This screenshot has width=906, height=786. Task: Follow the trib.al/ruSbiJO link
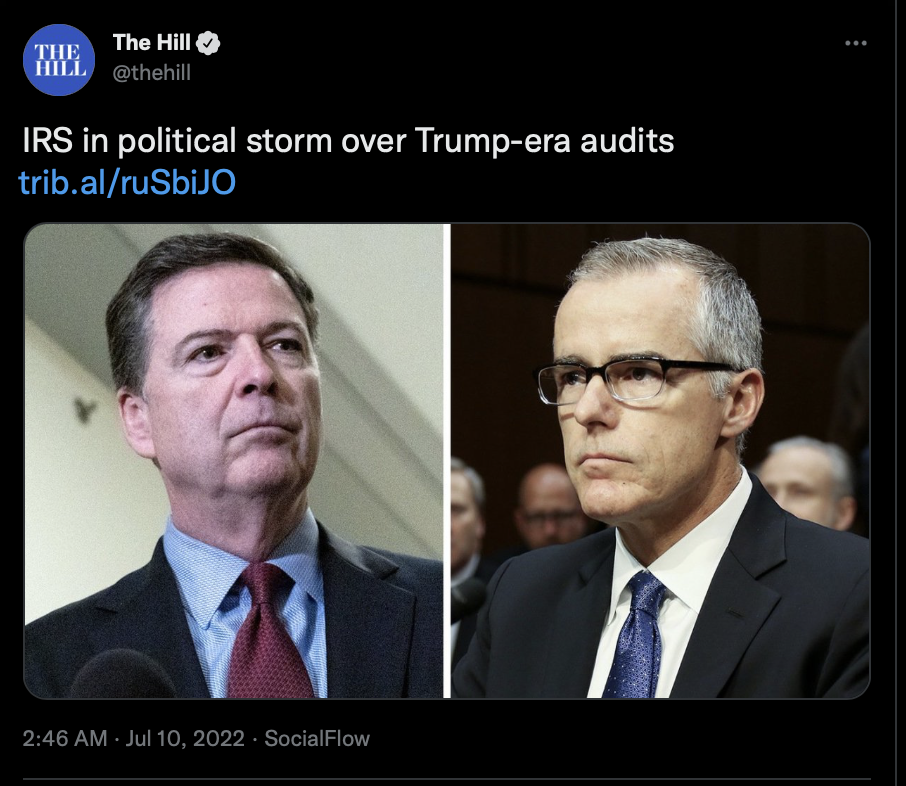(x=127, y=182)
